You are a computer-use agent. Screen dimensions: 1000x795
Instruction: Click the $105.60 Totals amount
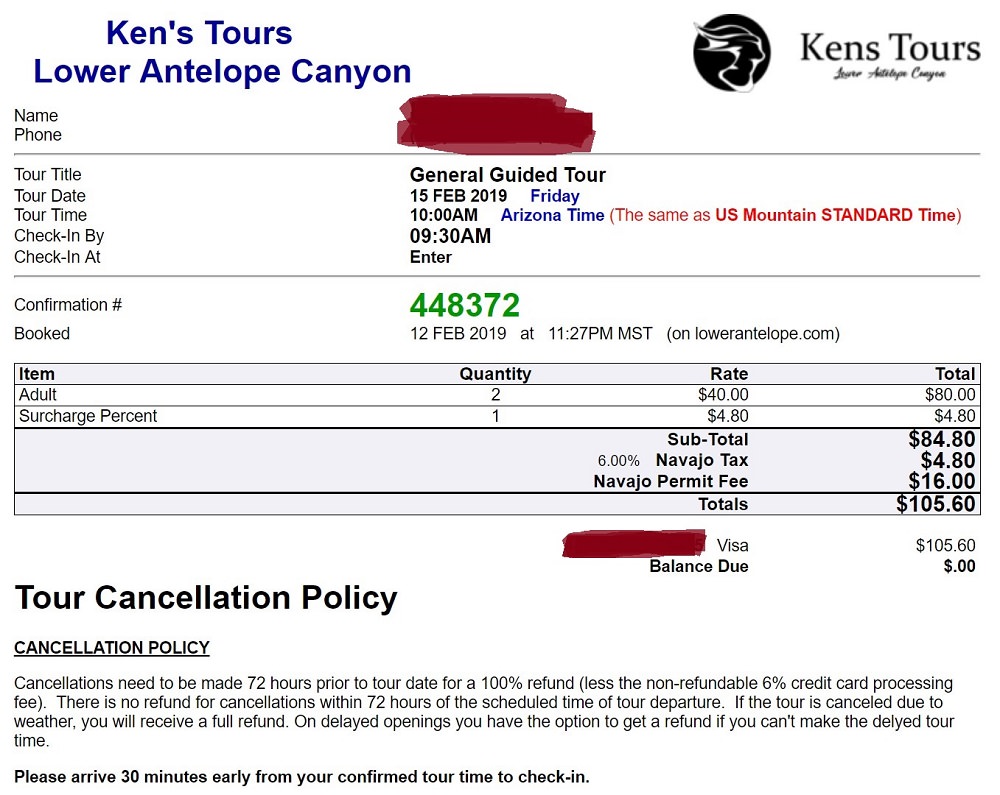coord(936,504)
